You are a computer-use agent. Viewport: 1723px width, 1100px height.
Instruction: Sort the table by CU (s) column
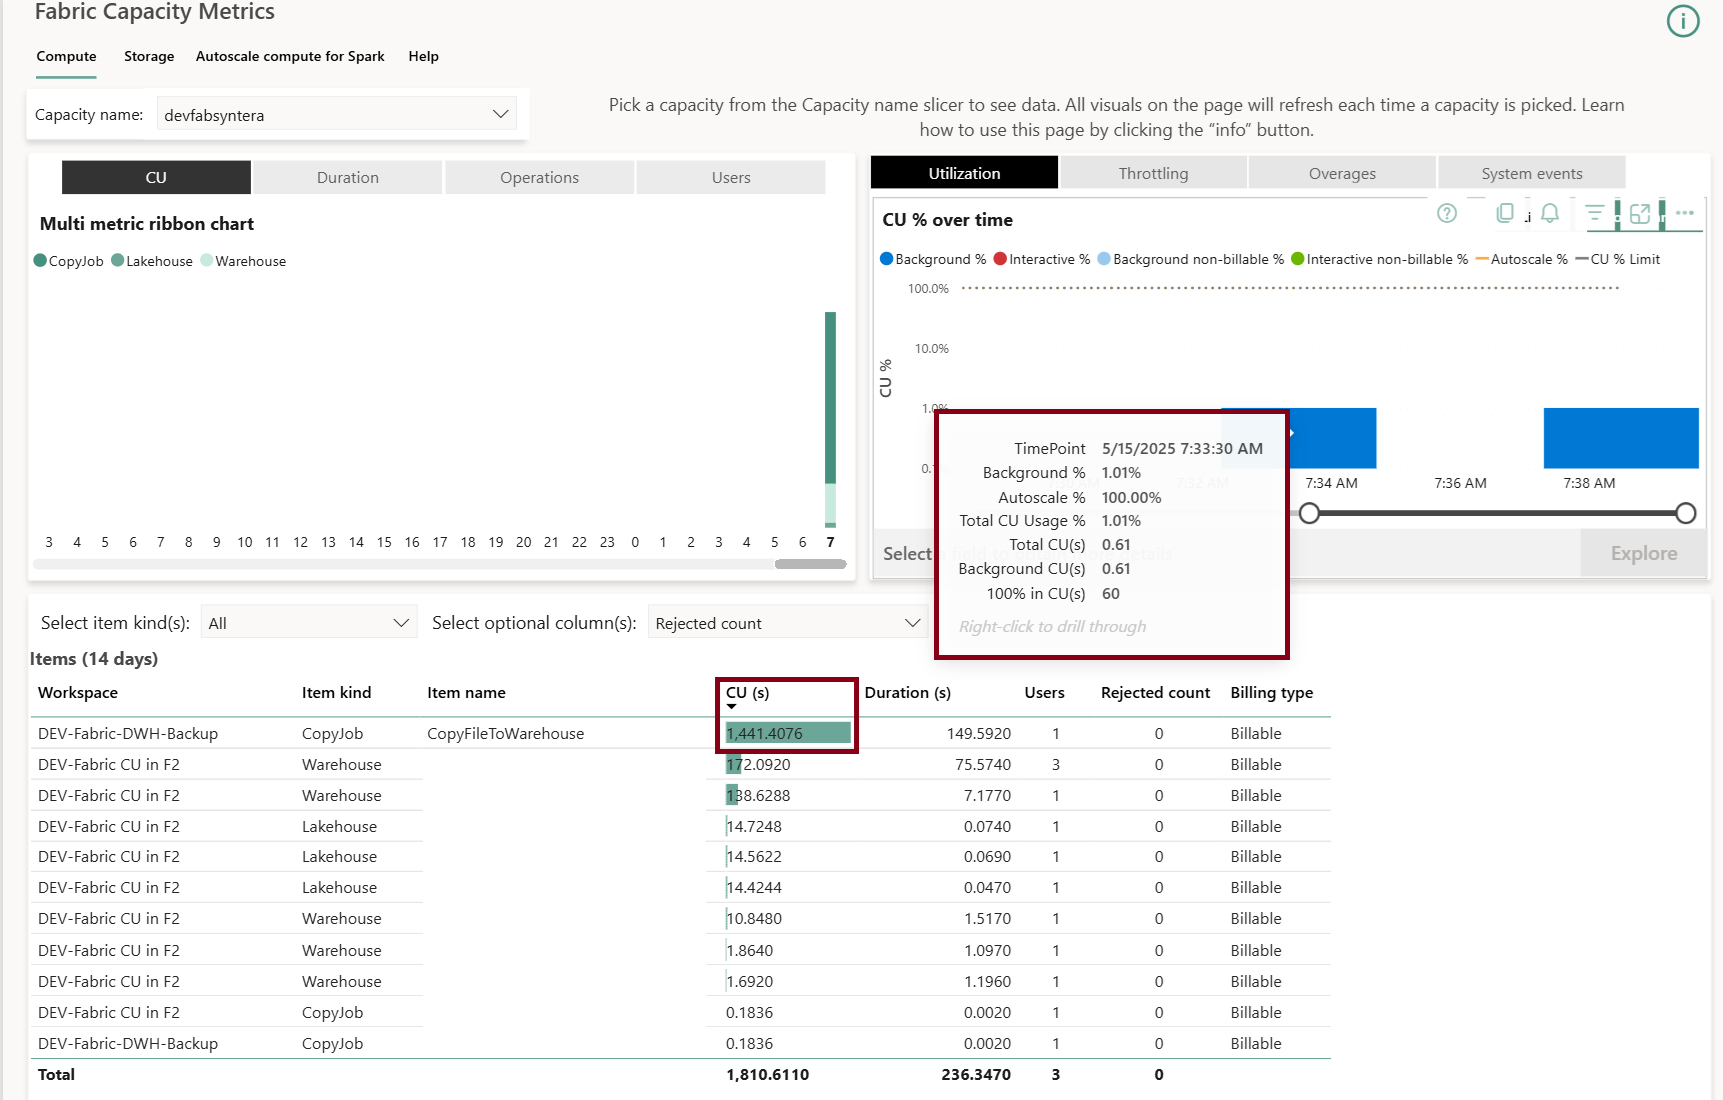coord(744,692)
